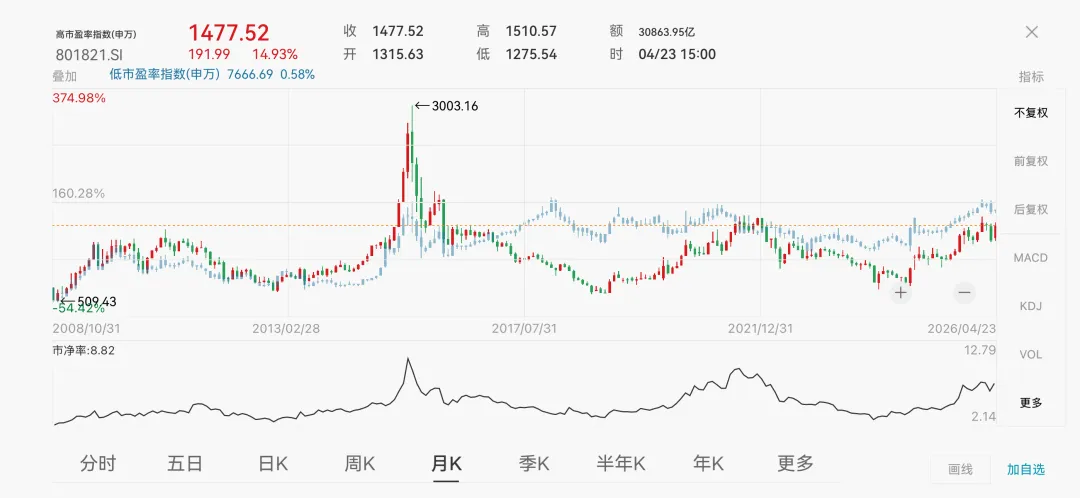Switch to 五日 chart tab

click(185, 464)
